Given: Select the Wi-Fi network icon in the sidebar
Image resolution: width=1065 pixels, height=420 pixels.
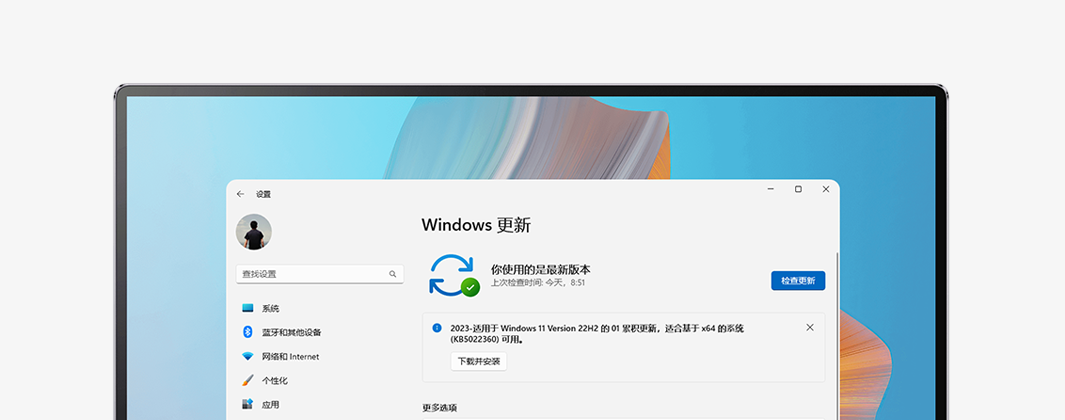Looking at the screenshot, I should click(x=248, y=356).
